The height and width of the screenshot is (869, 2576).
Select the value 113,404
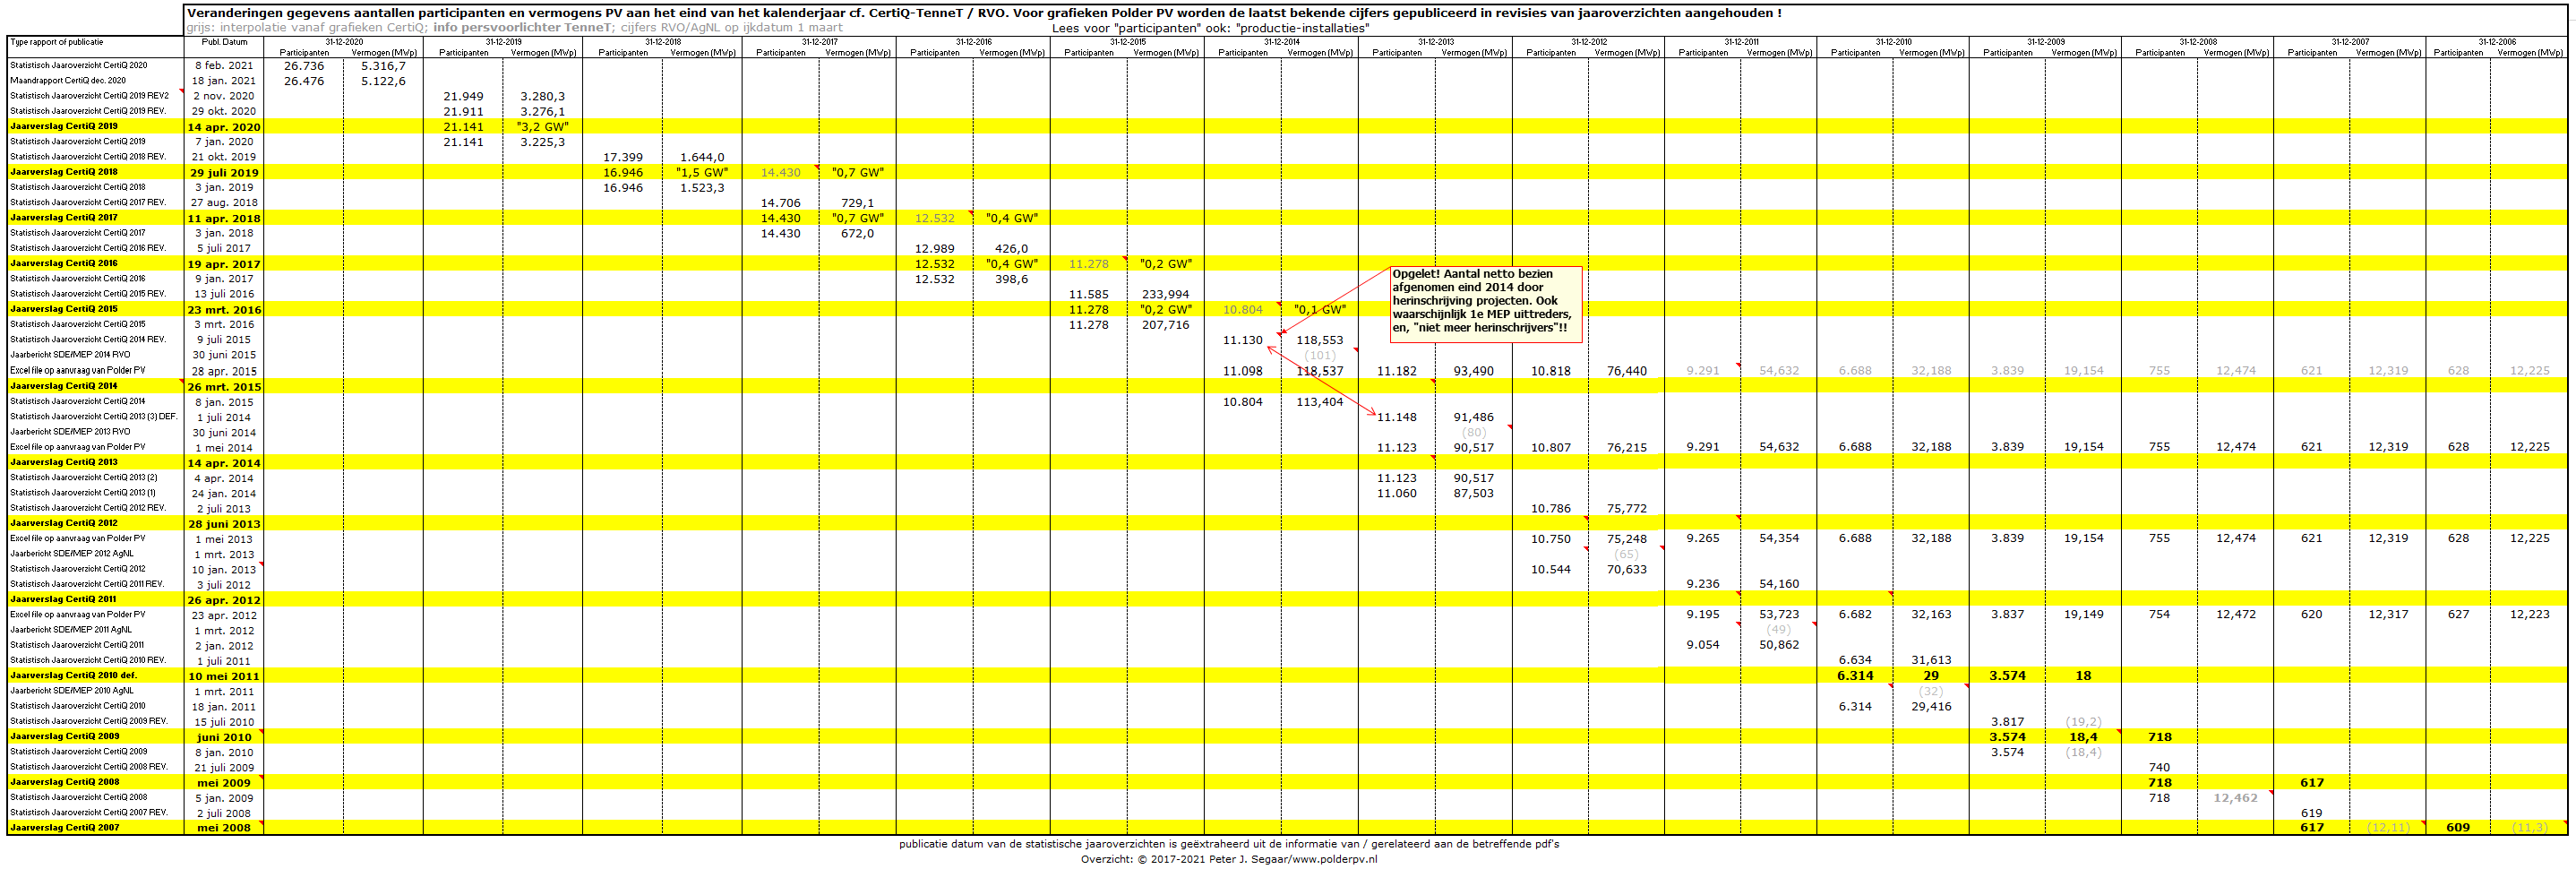click(1320, 402)
